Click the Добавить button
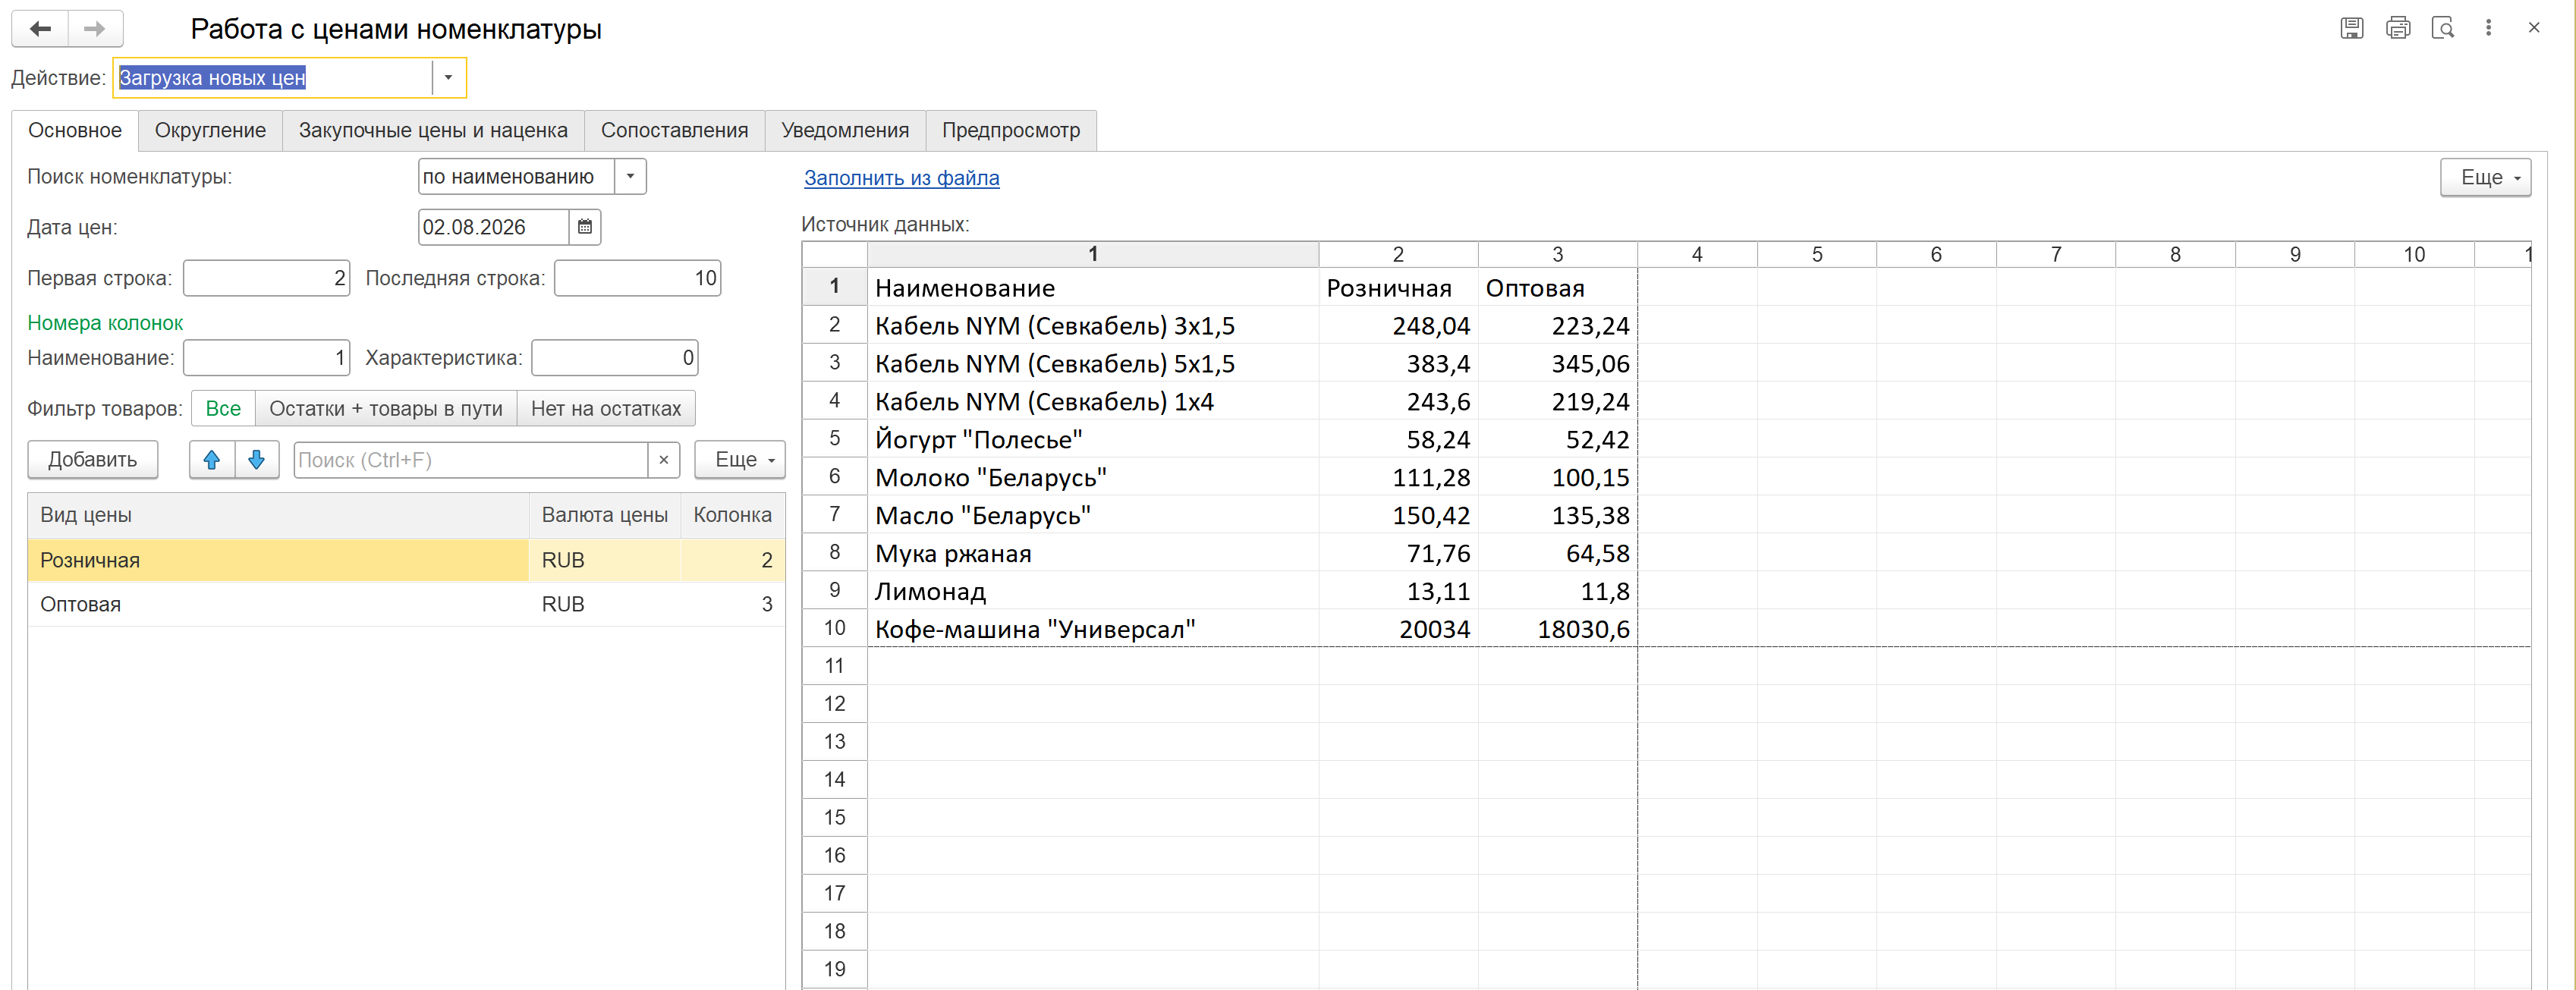 (x=93, y=460)
